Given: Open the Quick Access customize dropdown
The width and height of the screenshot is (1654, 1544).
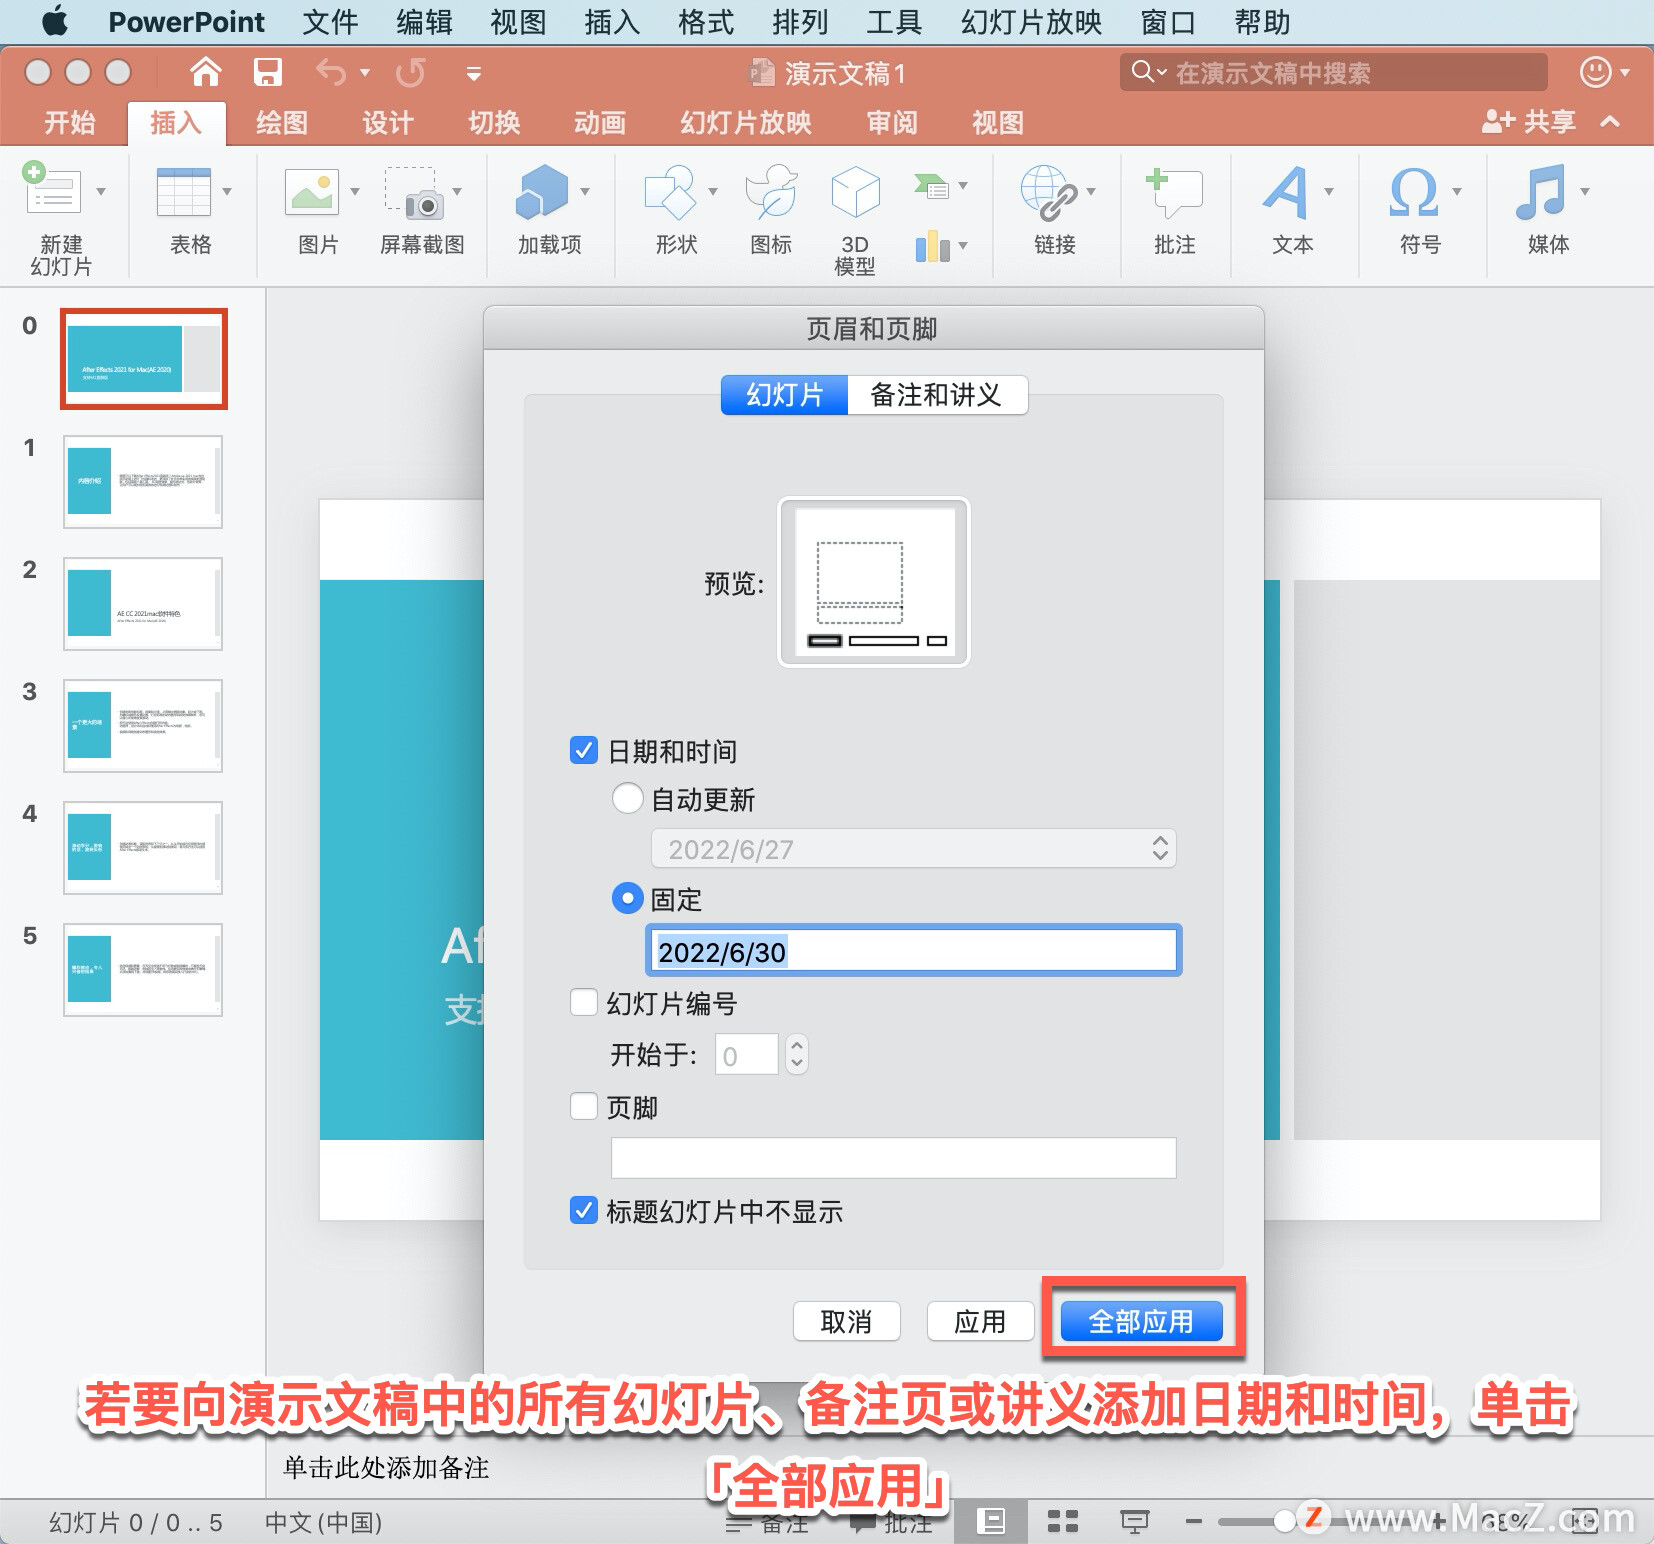Looking at the screenshot, I should (473, 73).
